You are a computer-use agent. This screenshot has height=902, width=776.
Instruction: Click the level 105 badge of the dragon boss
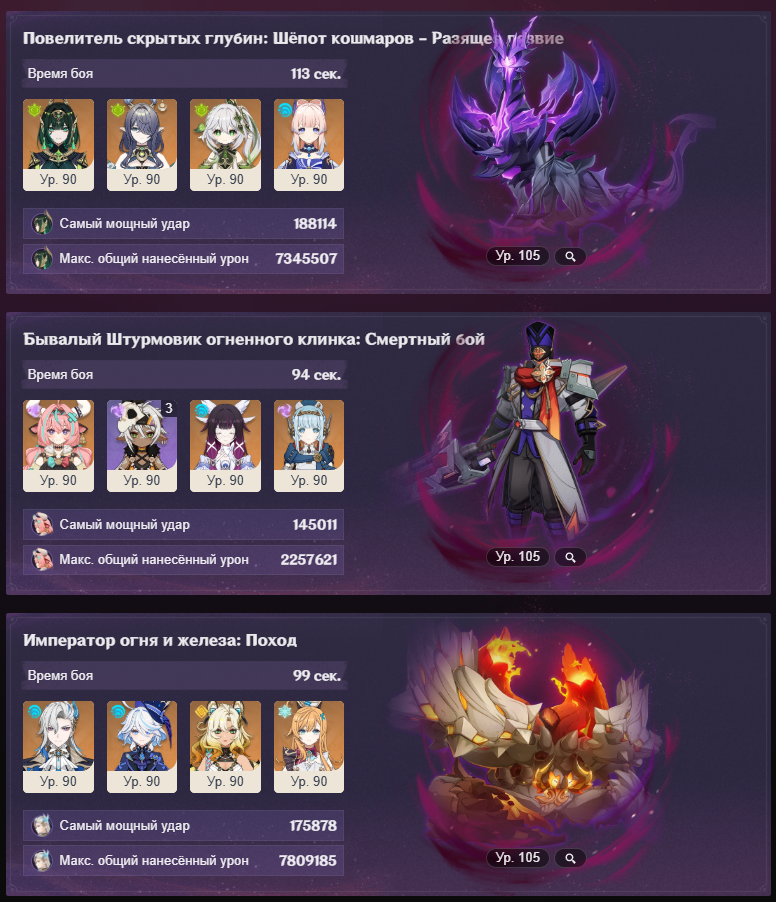(x=518, y=256)
